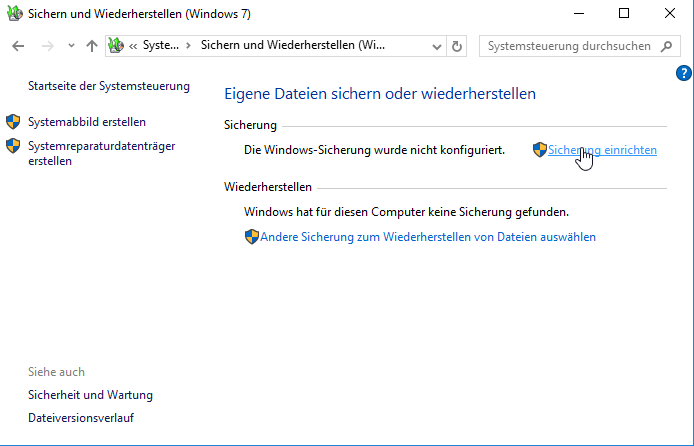Click the search magnifier icon
694x446 pixels.
667,46
